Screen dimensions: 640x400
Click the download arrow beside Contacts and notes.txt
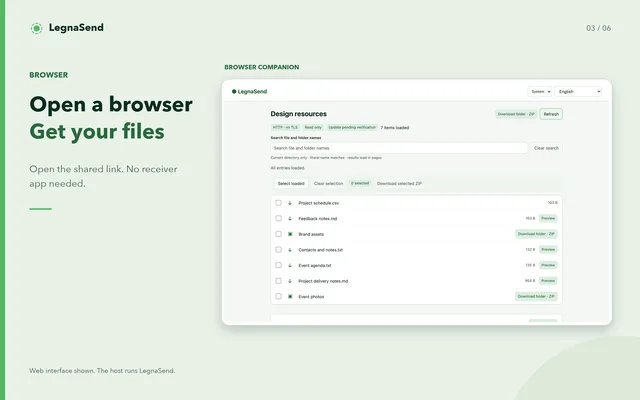(290, 250)
